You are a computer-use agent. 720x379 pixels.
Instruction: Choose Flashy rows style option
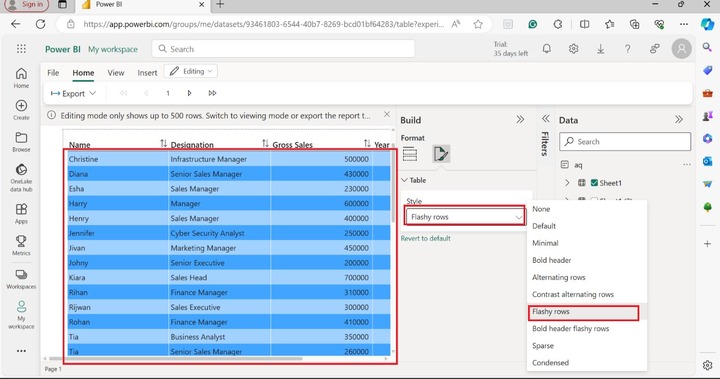587,312
